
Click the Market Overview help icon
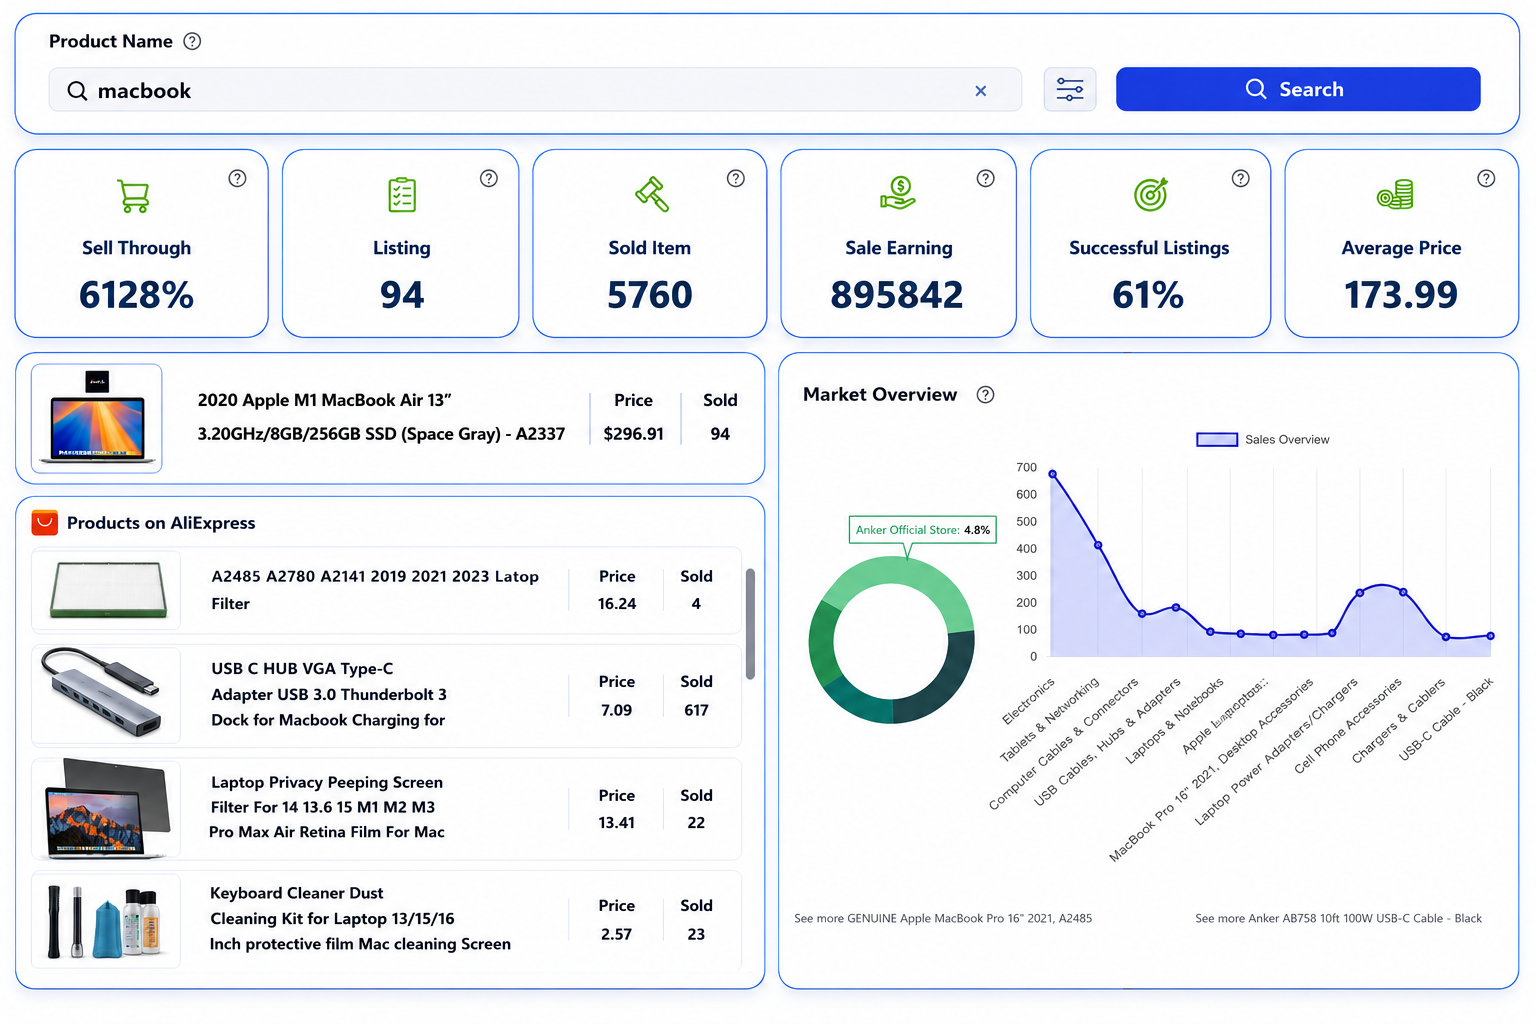click(986, 394)
